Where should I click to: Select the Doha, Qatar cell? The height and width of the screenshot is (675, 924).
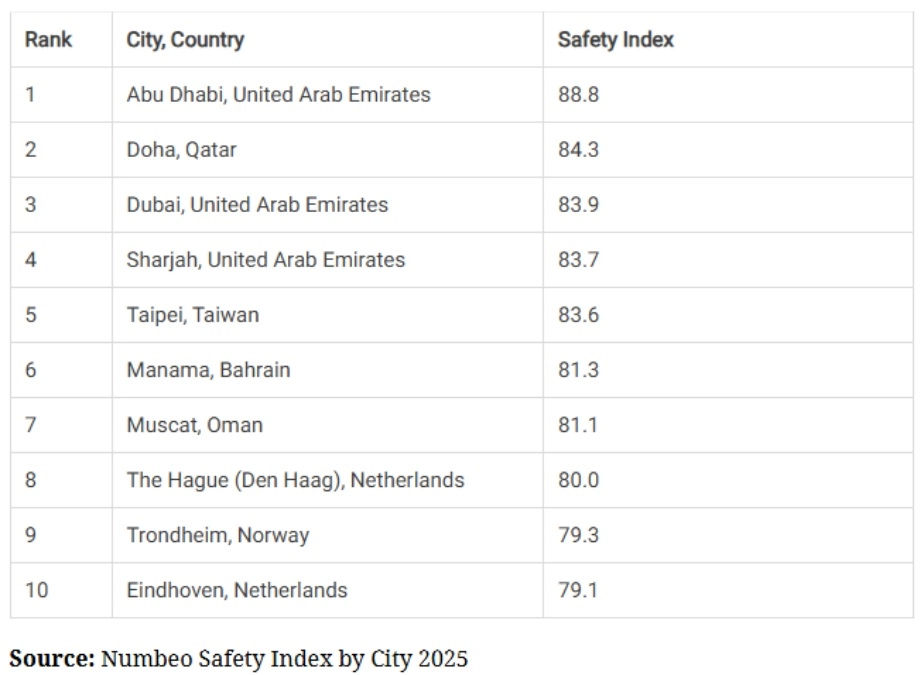point(328,150)
